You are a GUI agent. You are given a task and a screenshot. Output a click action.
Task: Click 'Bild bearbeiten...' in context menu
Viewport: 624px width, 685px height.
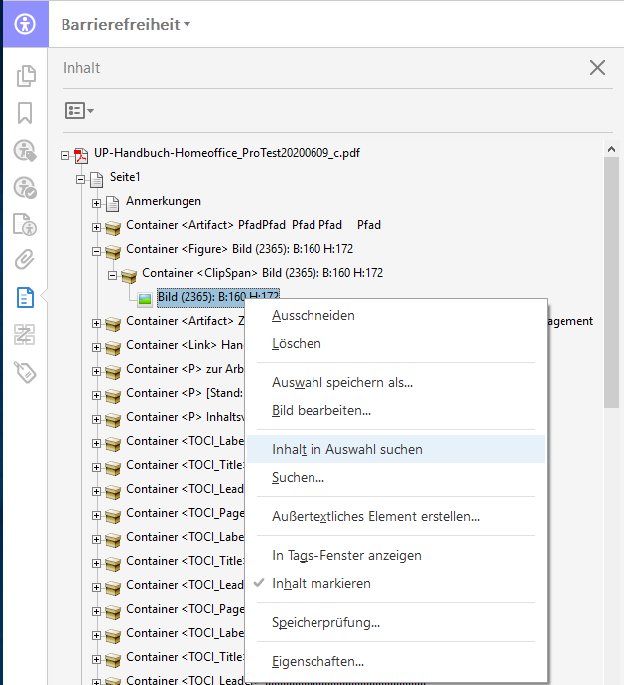(x=321, y=410)
